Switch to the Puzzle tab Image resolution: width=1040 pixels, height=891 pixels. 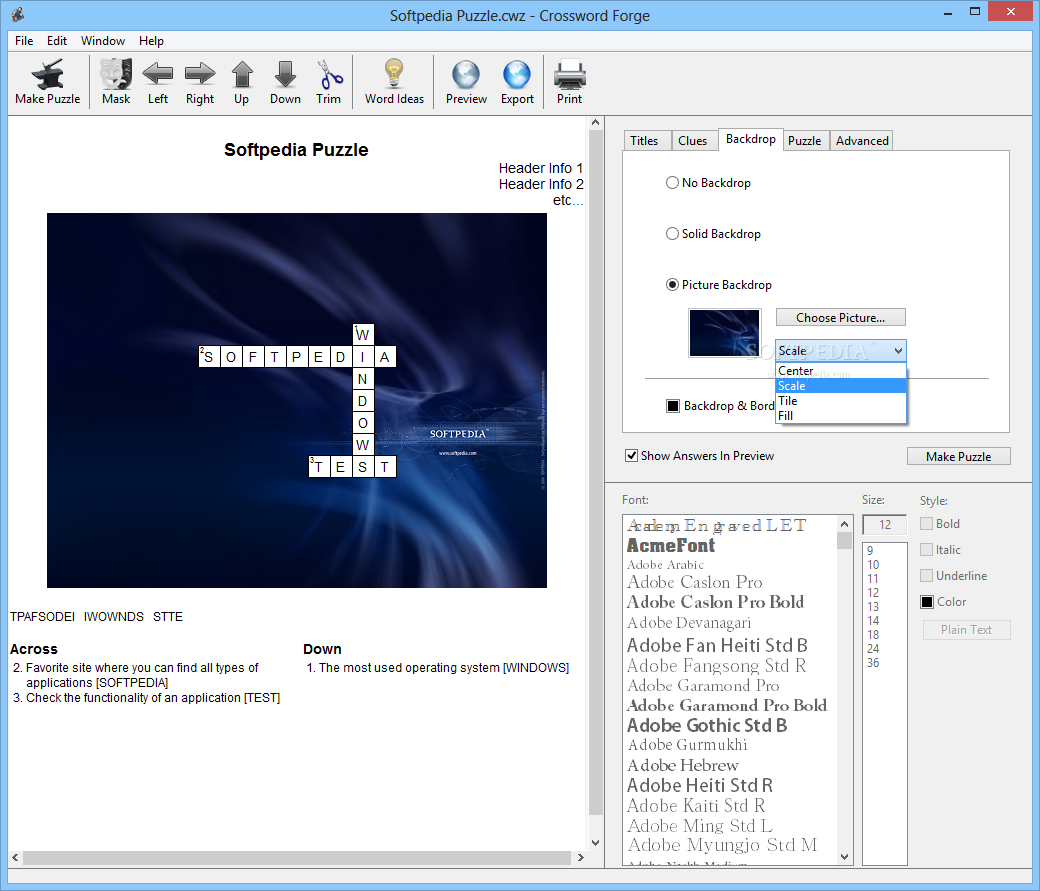click(805, 141)
